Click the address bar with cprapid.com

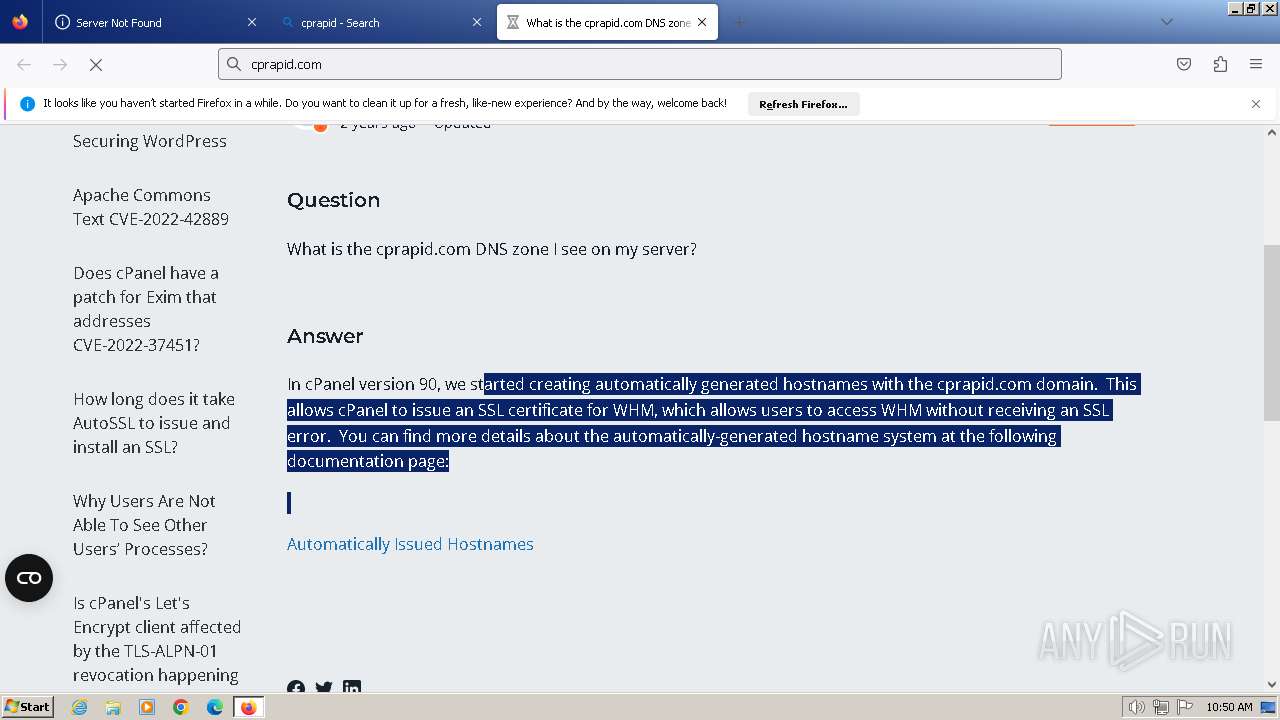click(640, 64)
